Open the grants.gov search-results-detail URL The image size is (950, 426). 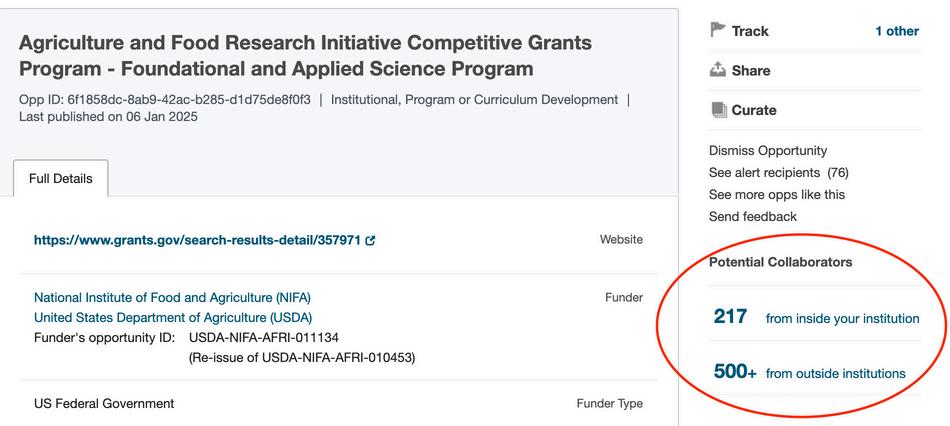click(x=197, y=240)
